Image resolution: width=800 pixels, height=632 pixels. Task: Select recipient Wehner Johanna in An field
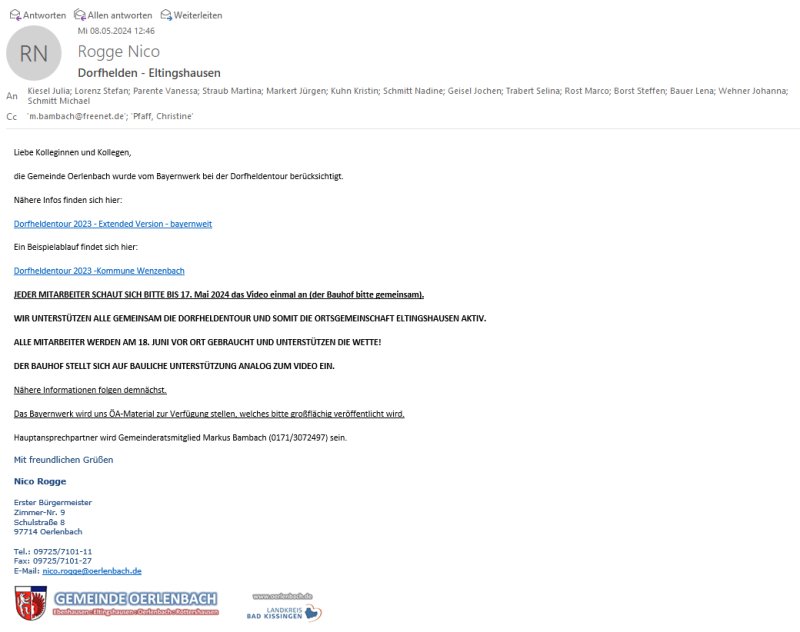coord(753,91)
